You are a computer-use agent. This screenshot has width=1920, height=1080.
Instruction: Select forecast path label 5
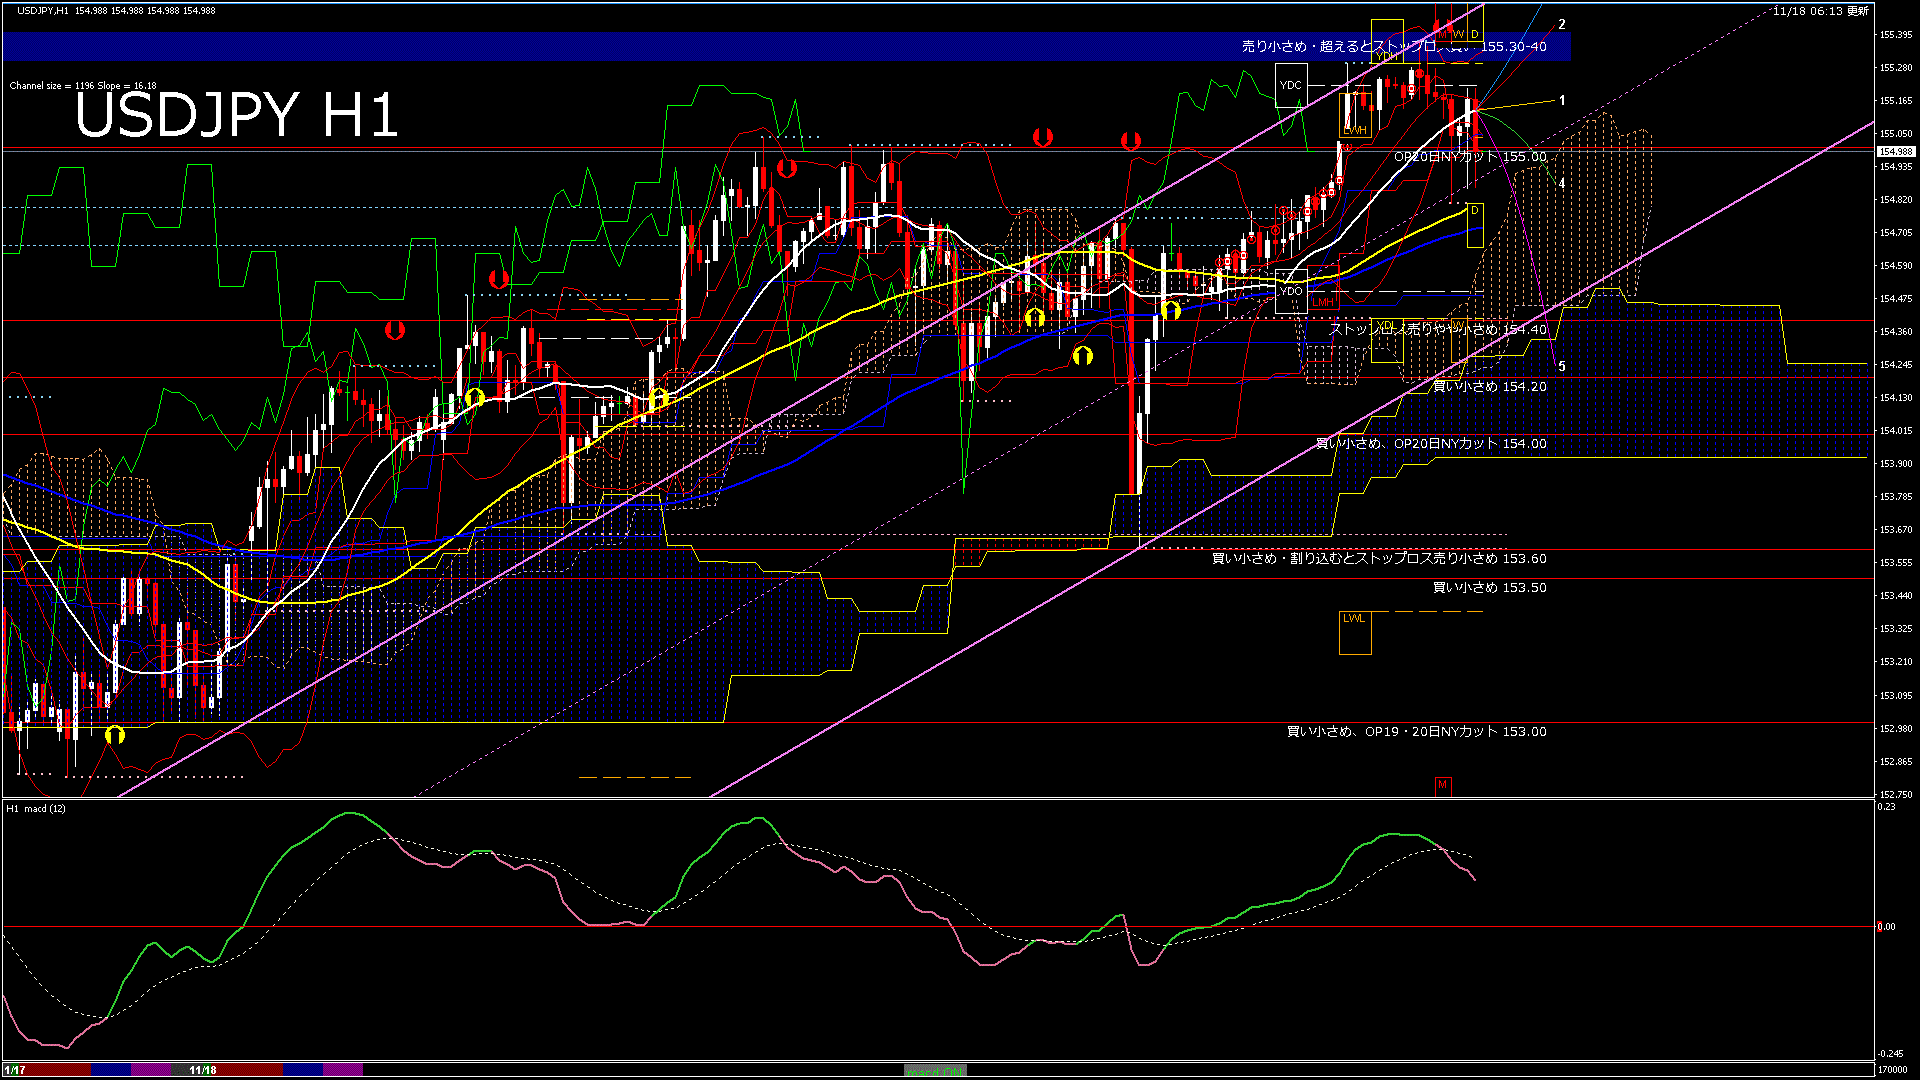click(1562, 367)
